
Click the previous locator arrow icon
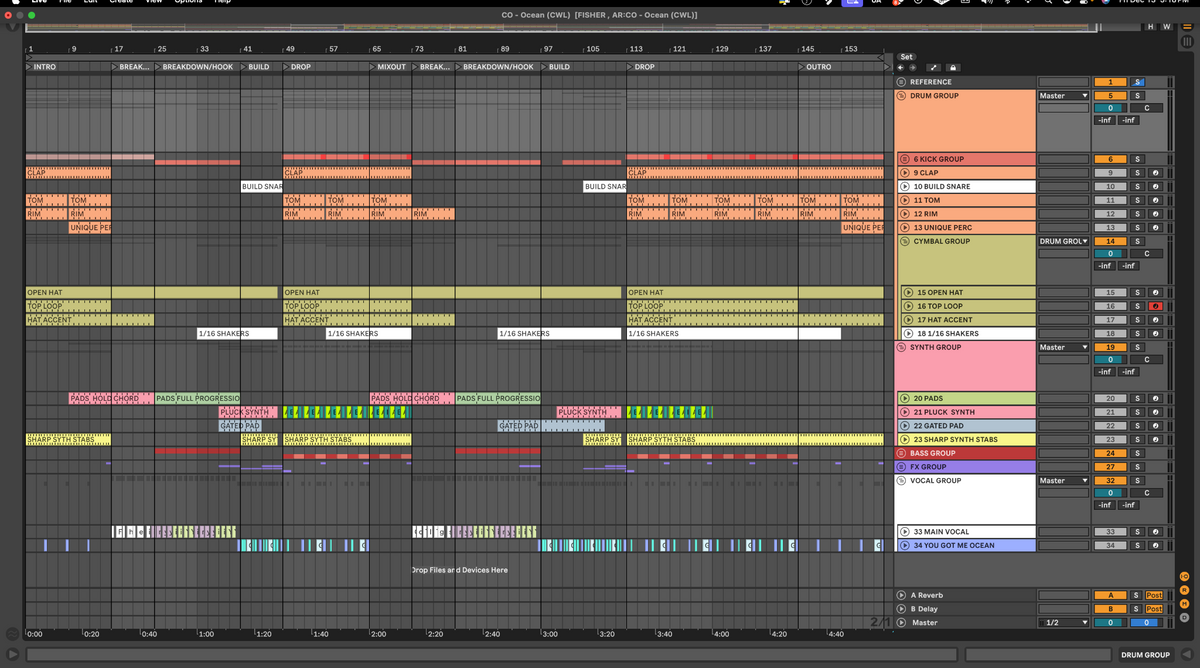[x=900, y=68]
